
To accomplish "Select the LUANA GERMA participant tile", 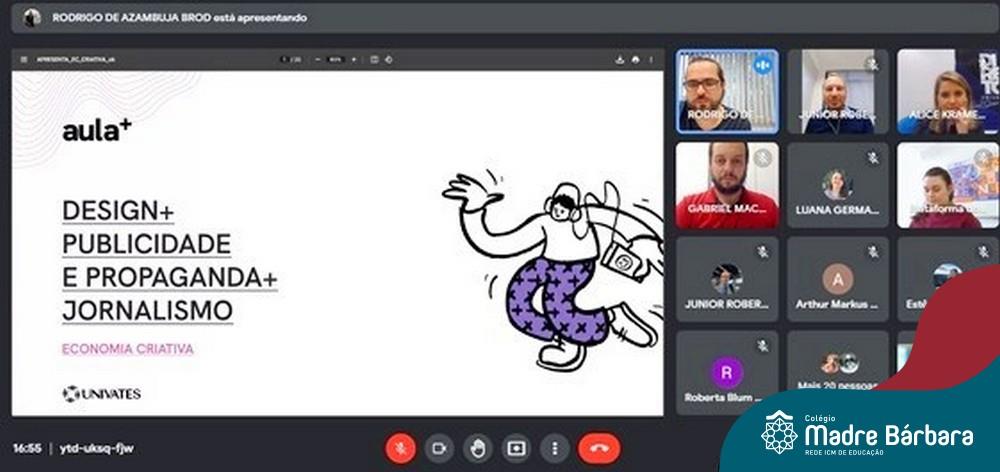I will point(838,185).
